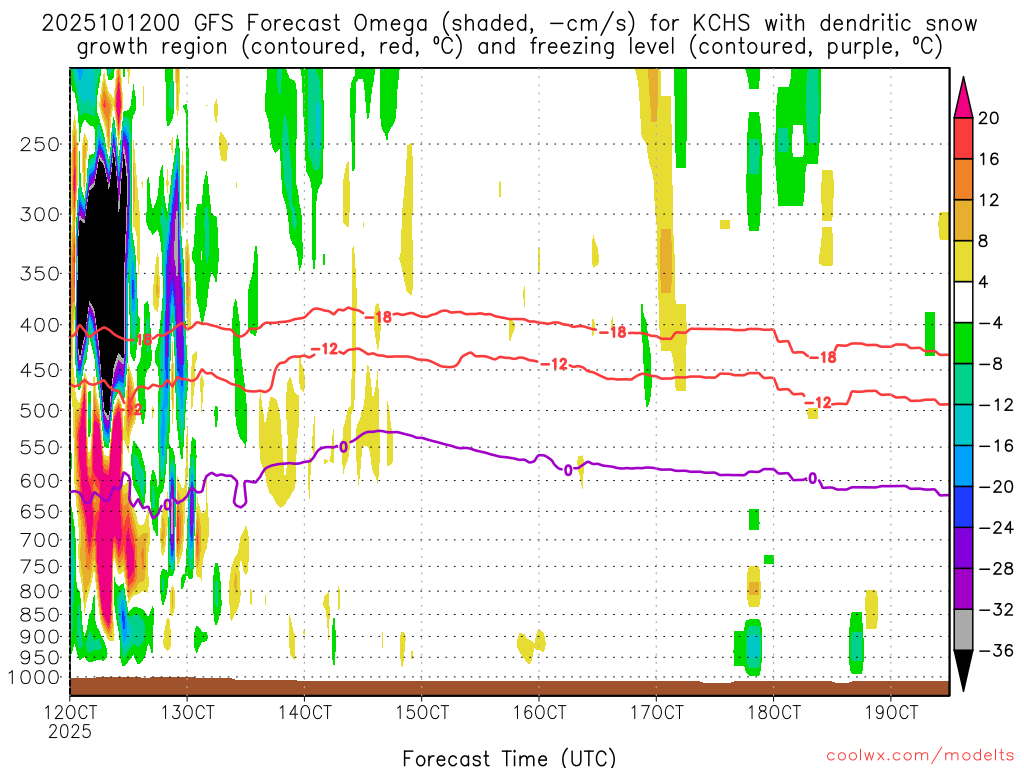Viewport: 1024px width, 768px height.
Task: Click the 16OCT time axis label
Action: [x=539, y=712]
